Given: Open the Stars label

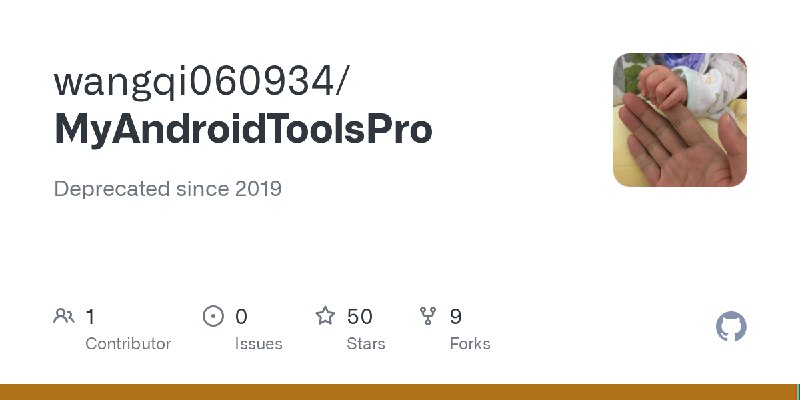Looking at the screenshot, I should tap(366, 344).
